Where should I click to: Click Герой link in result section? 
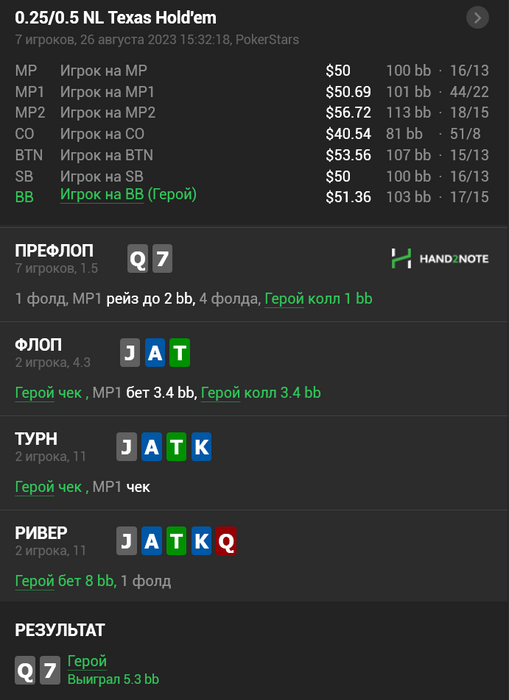coord(87,661)
